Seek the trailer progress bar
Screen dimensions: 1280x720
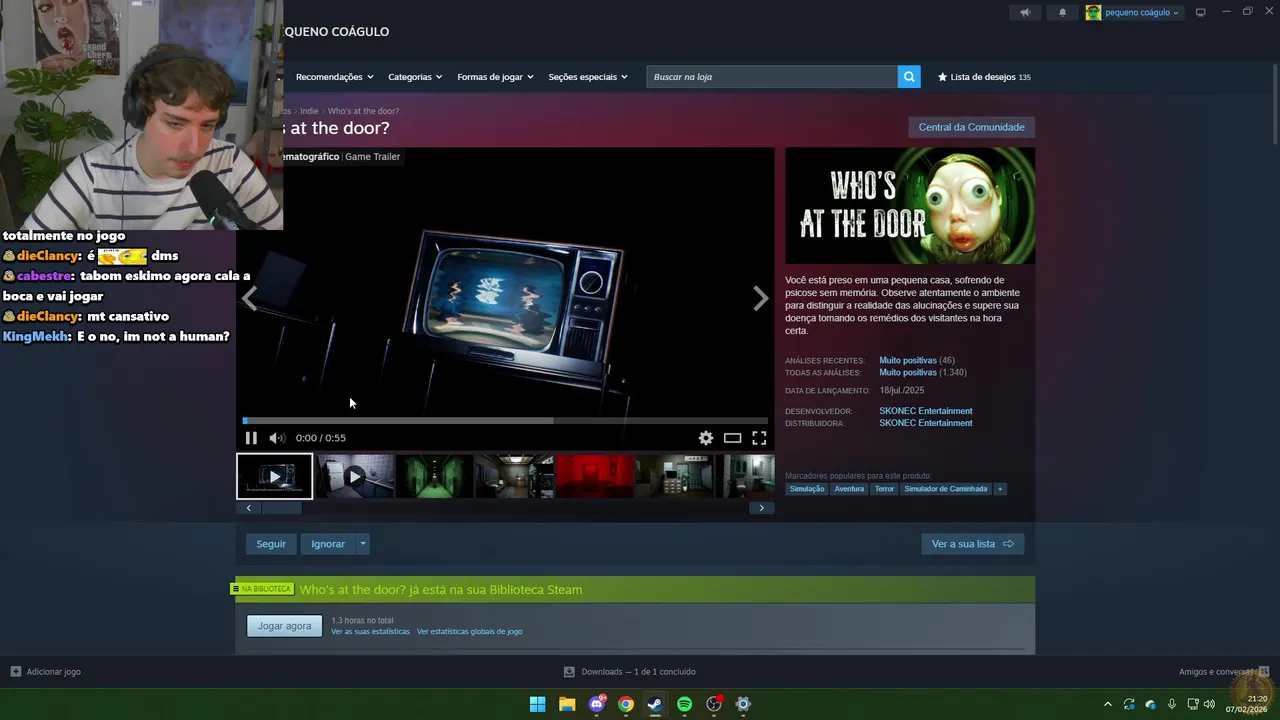(505, 421)
